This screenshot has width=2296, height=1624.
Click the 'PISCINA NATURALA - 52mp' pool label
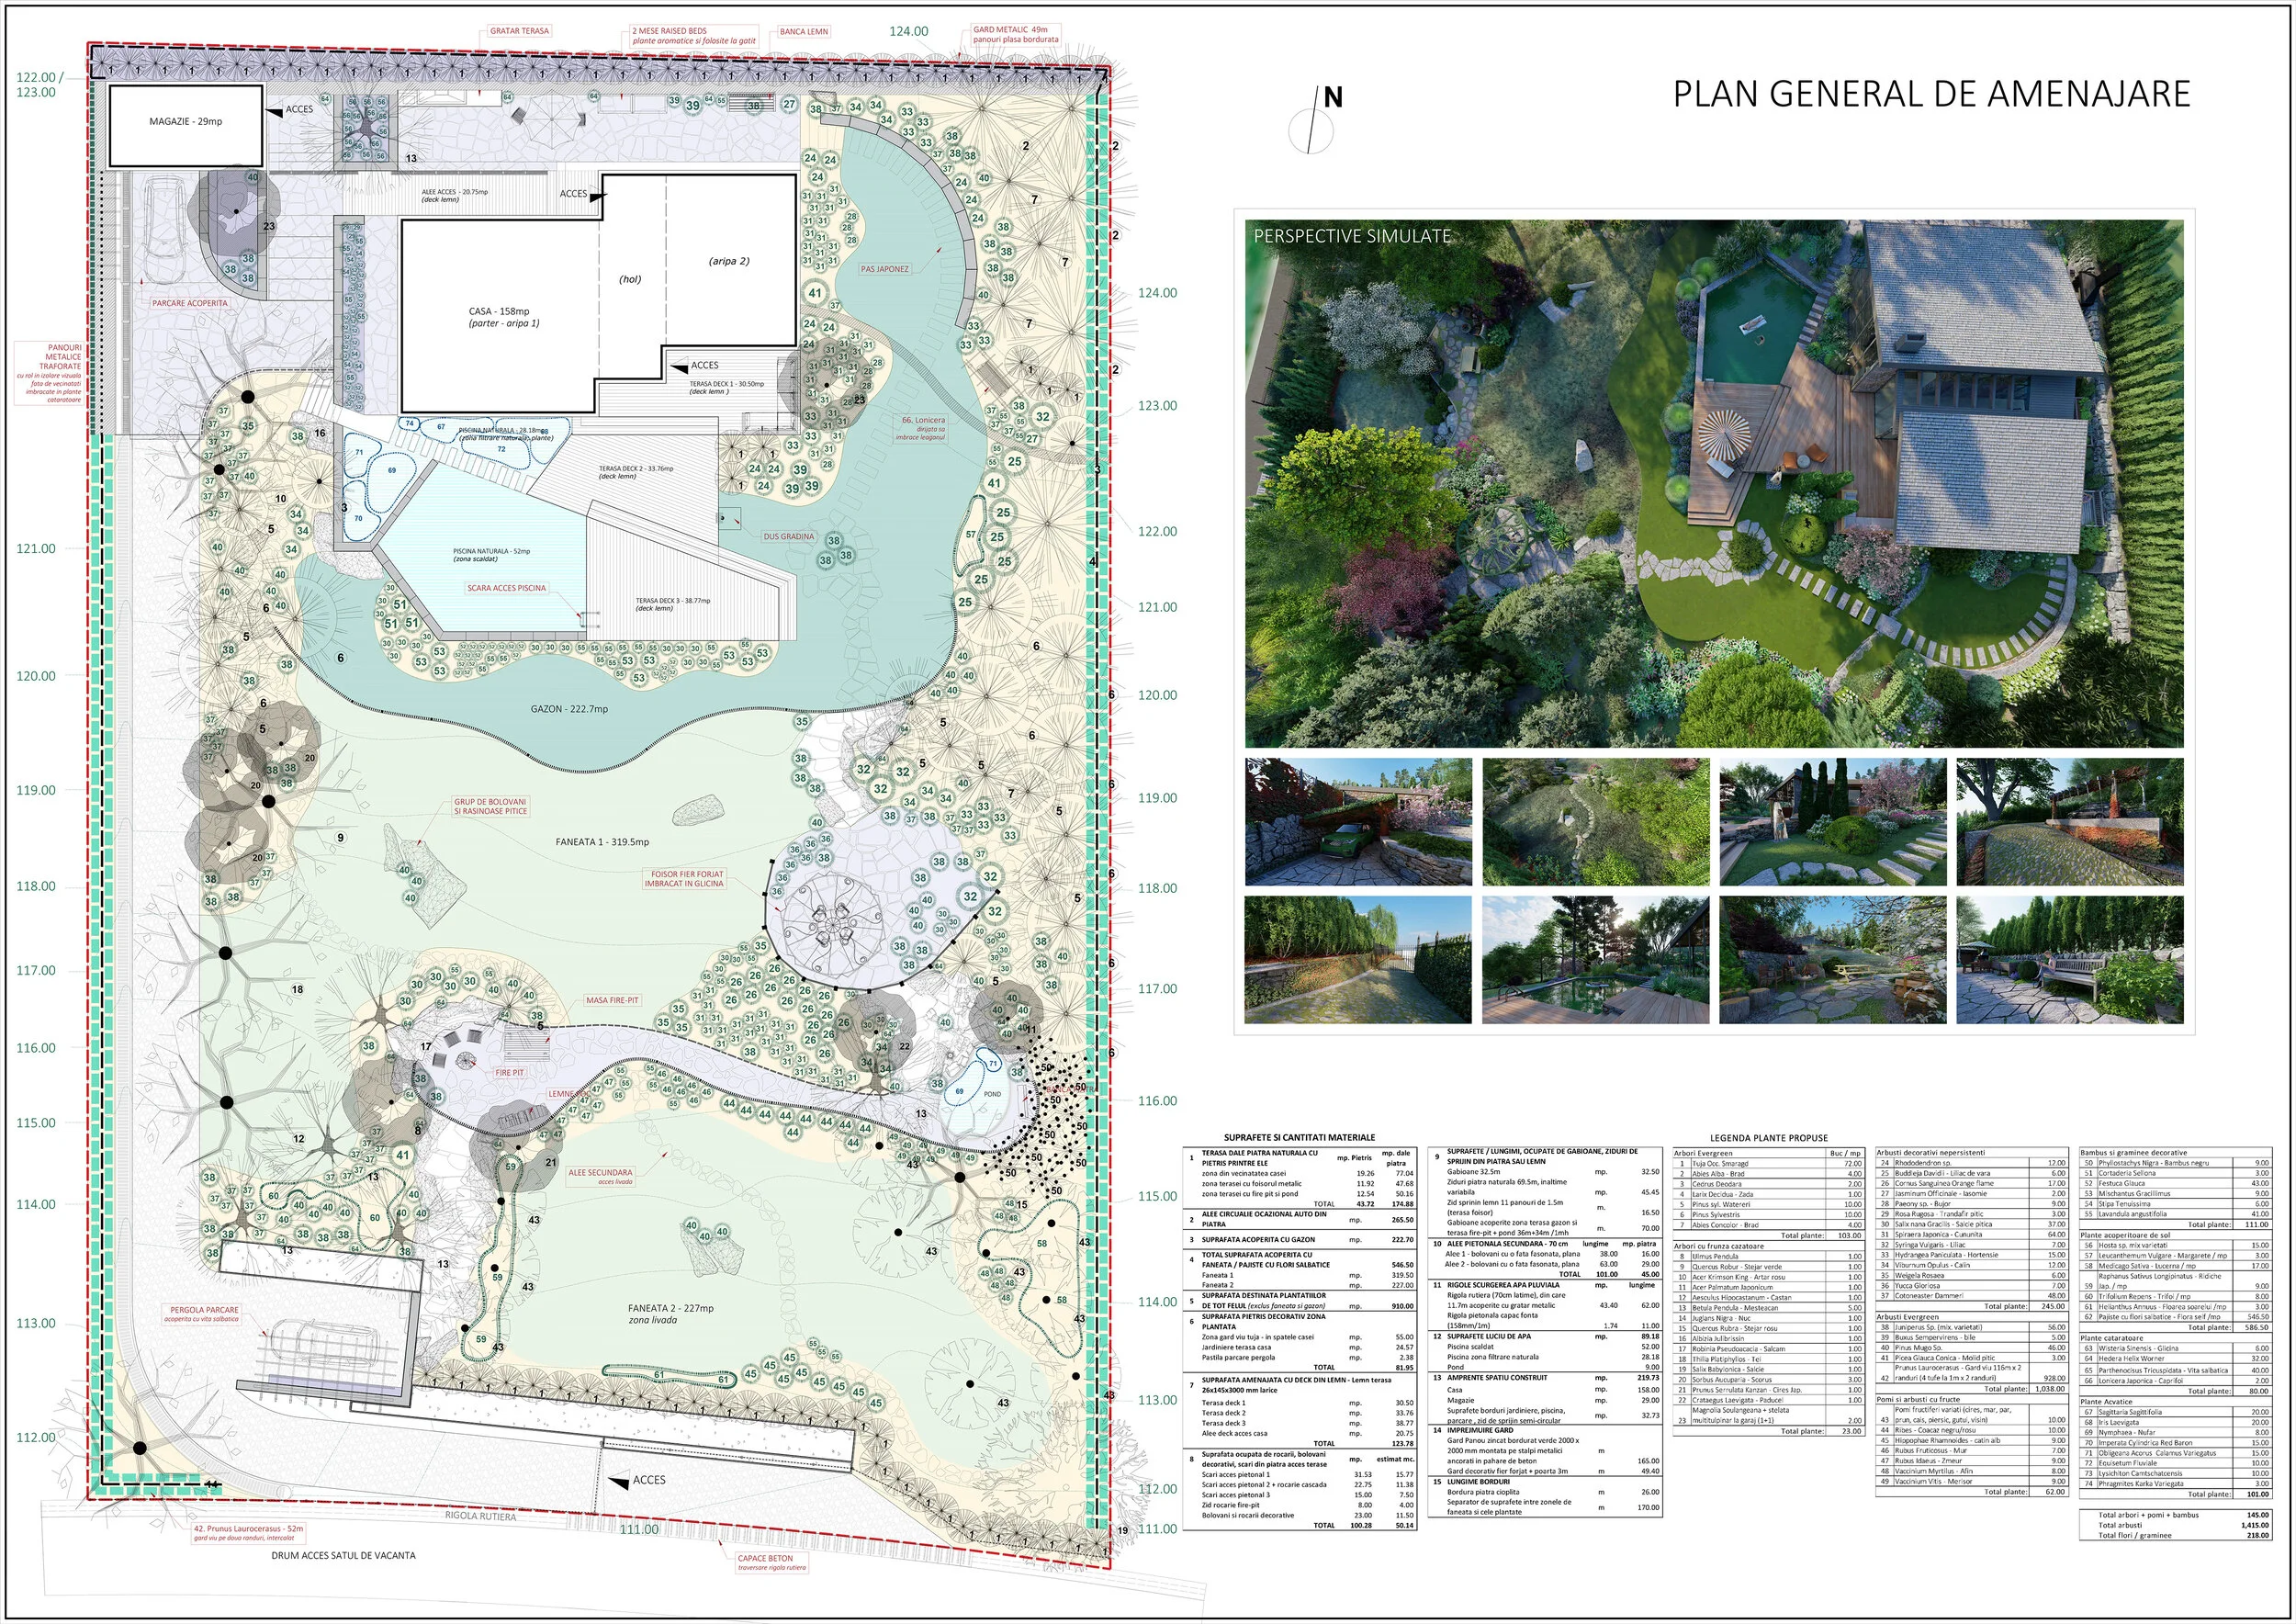[x=491, y=551]
